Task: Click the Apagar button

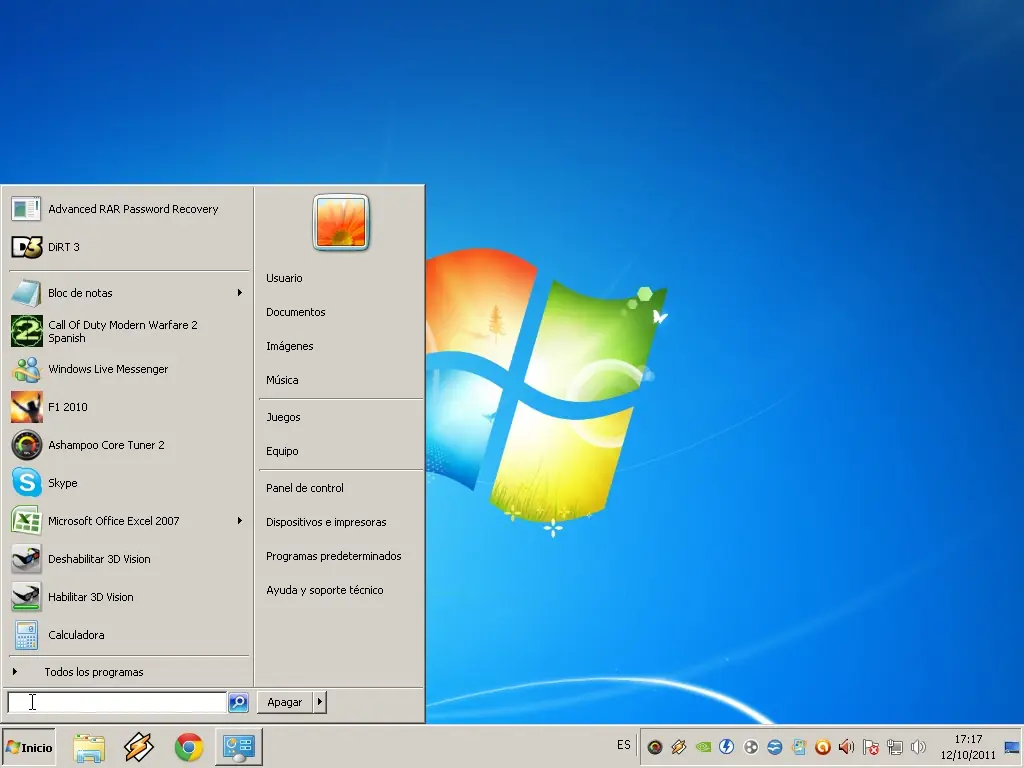Action: click(285, 702)
